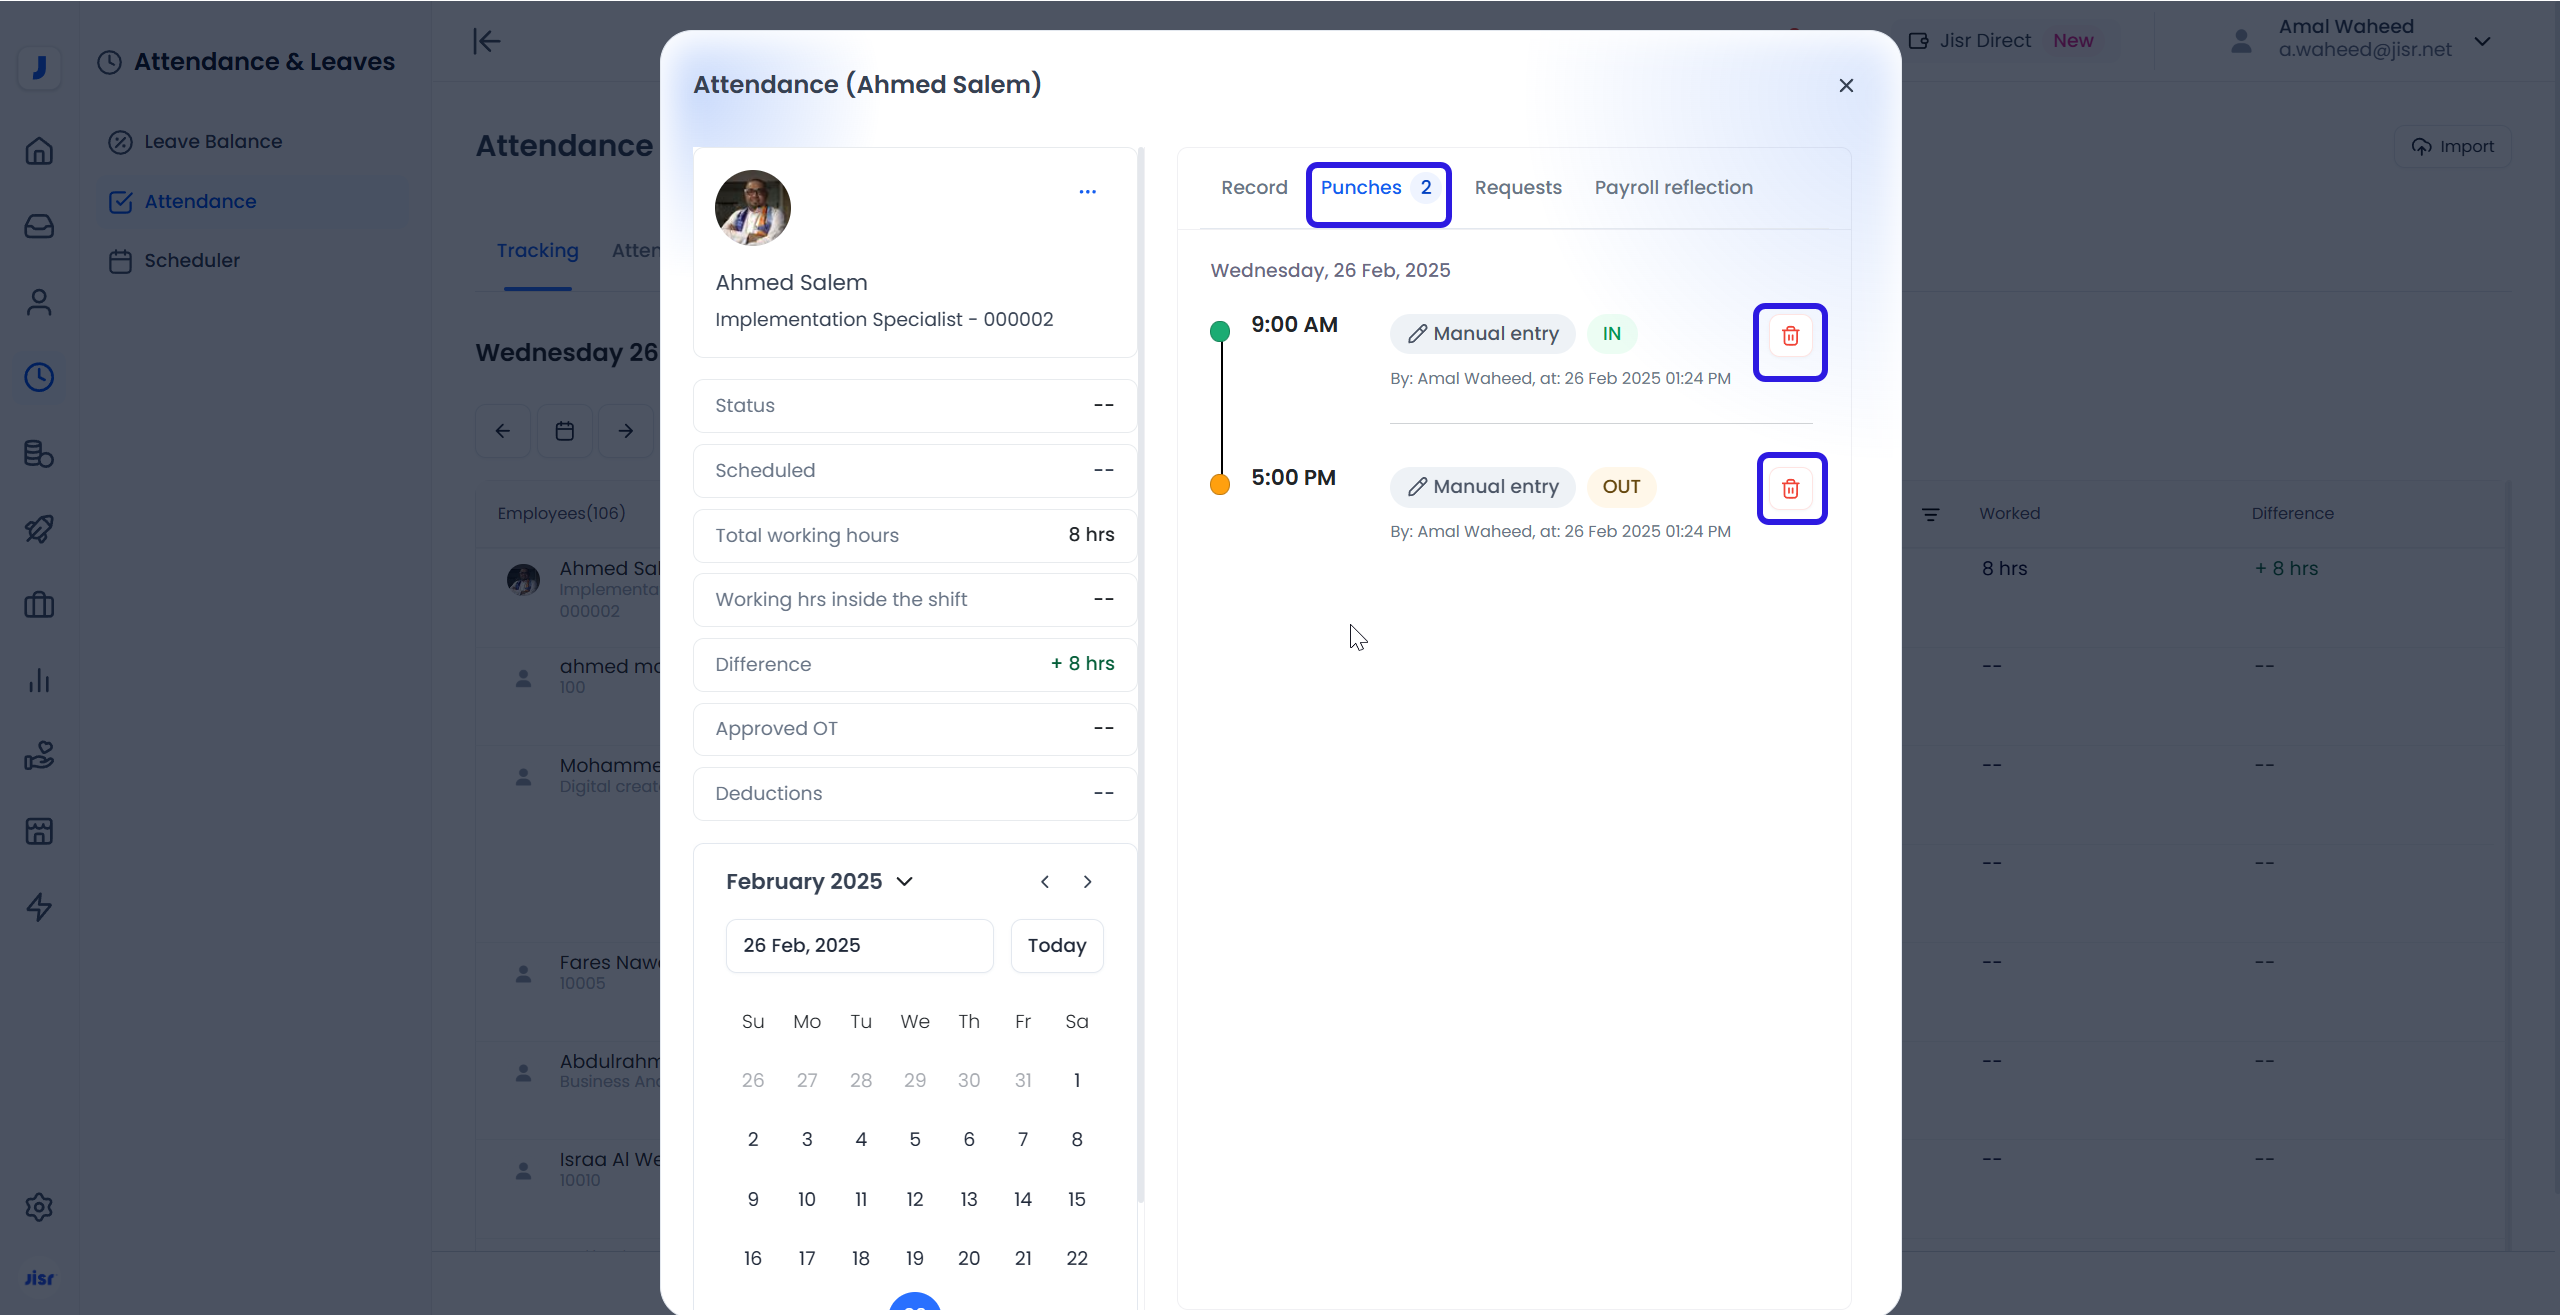
Task: Edit the 5:00 PM Manual entry
Action: 1483,487
